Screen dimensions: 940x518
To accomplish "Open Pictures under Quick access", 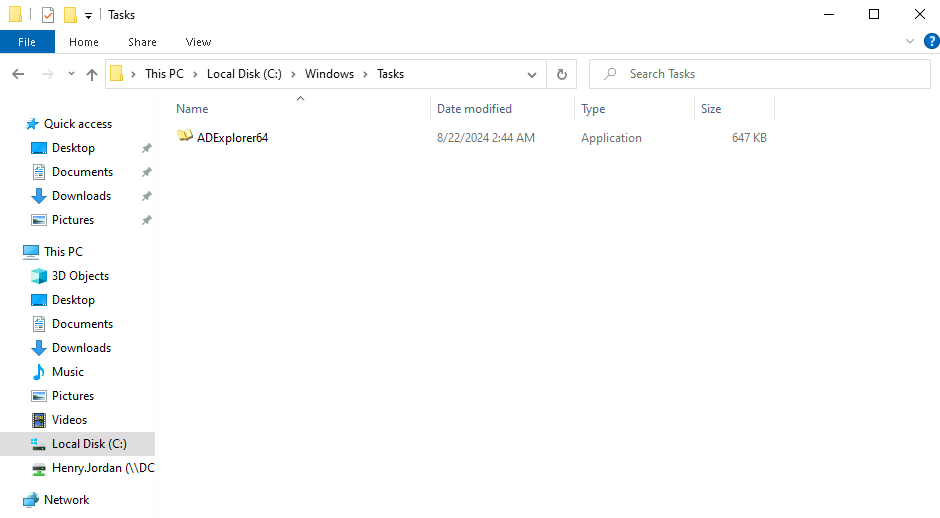I will pyautogui.click(x=73, y=220).
